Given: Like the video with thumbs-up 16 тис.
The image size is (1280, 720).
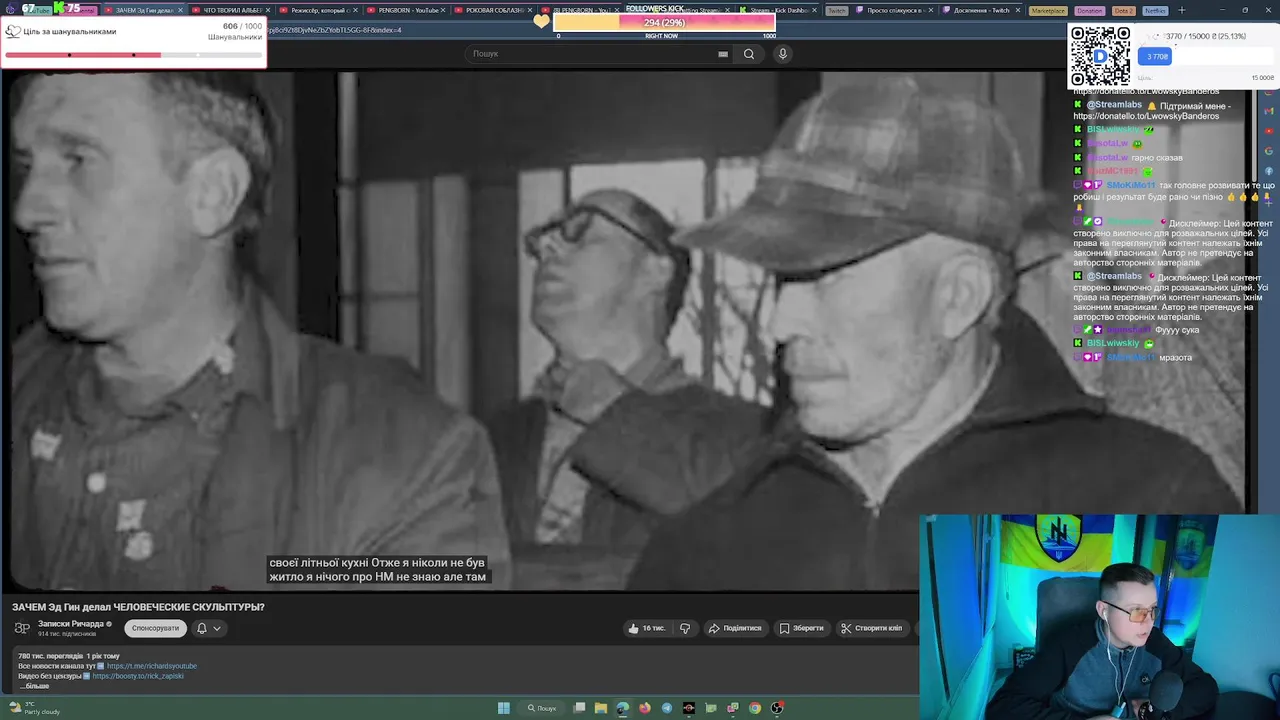Looking at the screenshot, I should tap(647, 628).
